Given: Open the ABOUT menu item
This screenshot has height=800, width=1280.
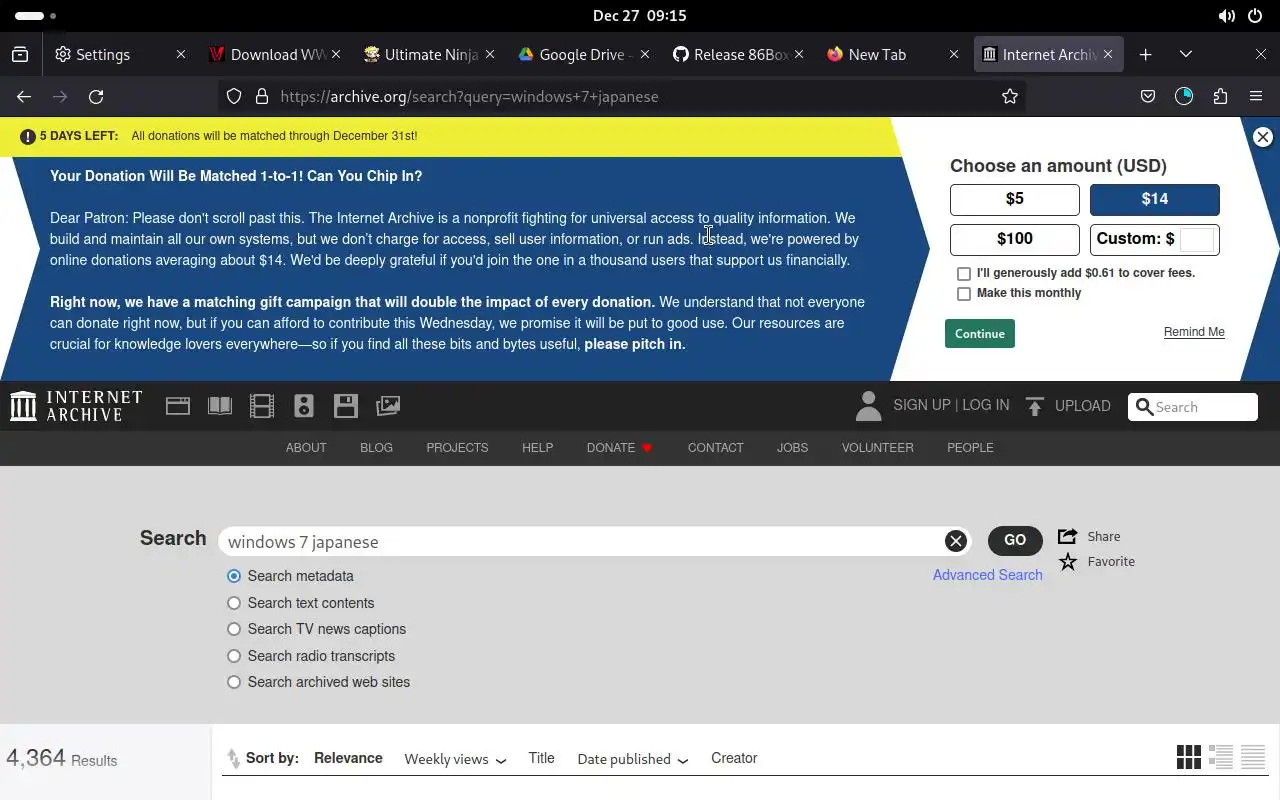Looking at the screenshot, I should tap(306, 447).
